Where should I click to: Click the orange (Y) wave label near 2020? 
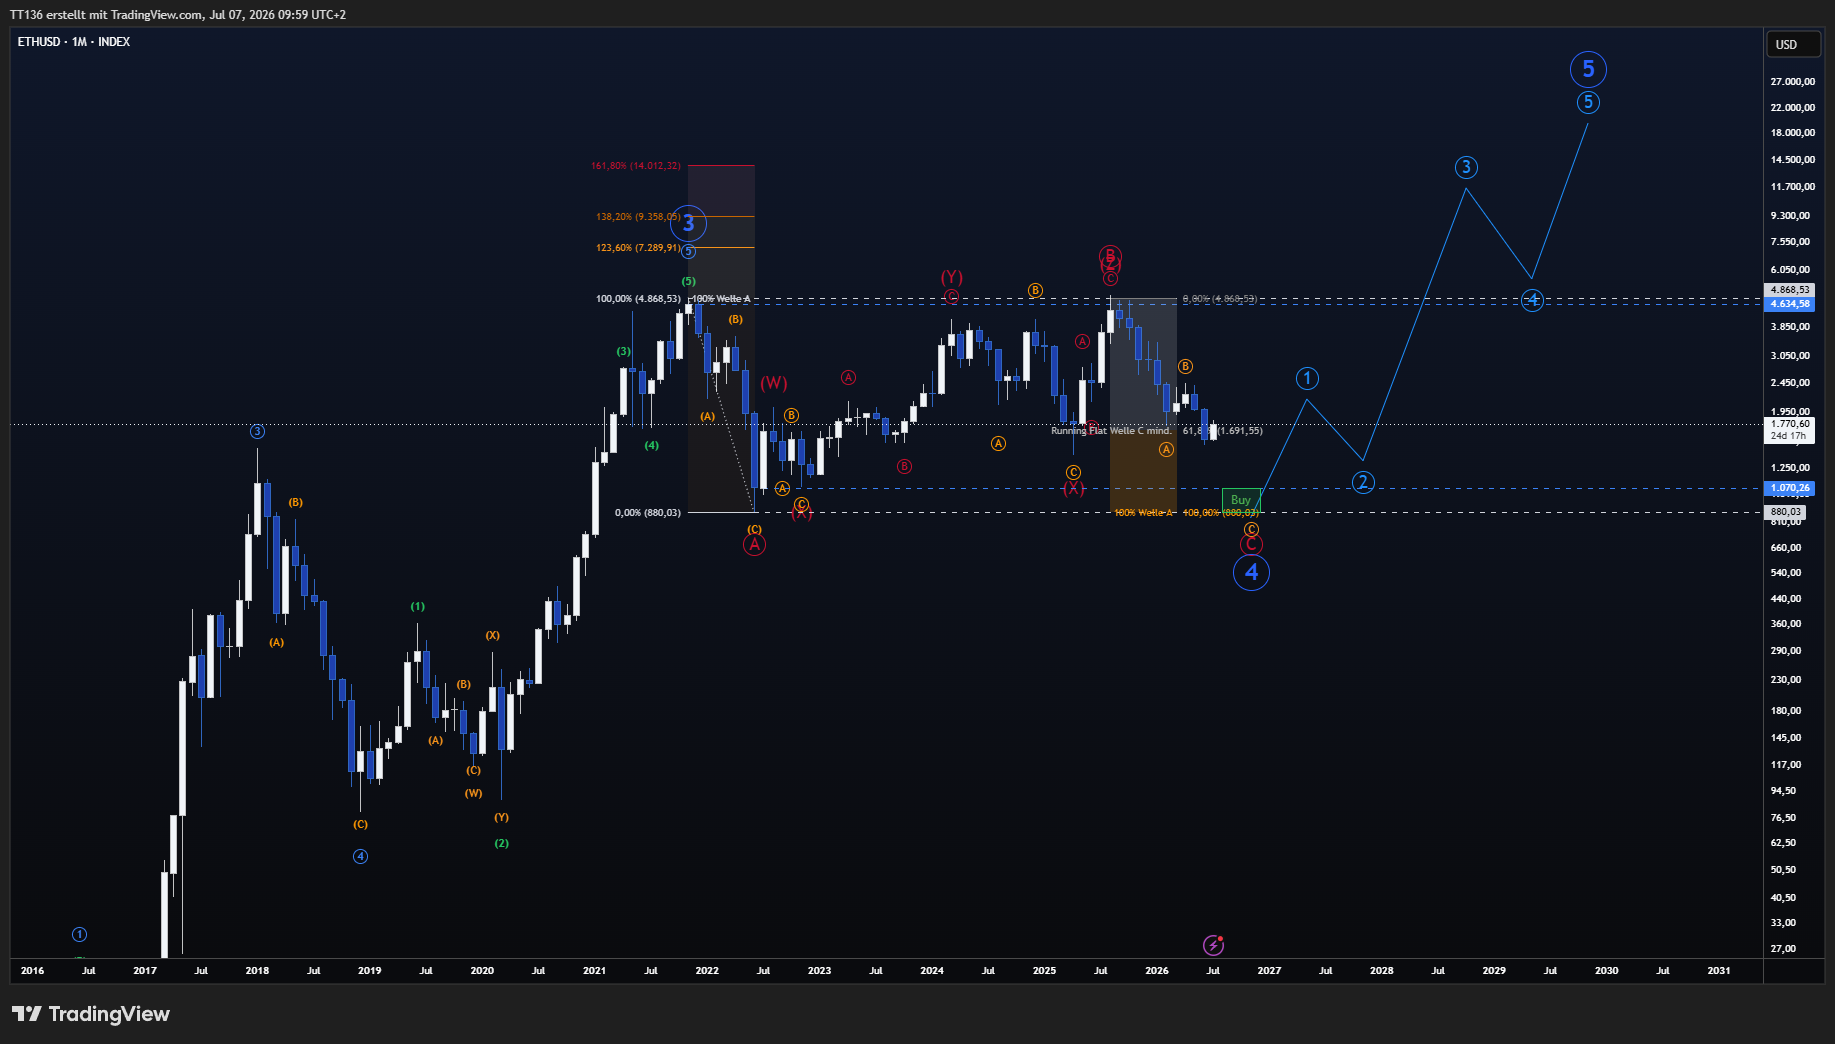[x=502, y=818]
